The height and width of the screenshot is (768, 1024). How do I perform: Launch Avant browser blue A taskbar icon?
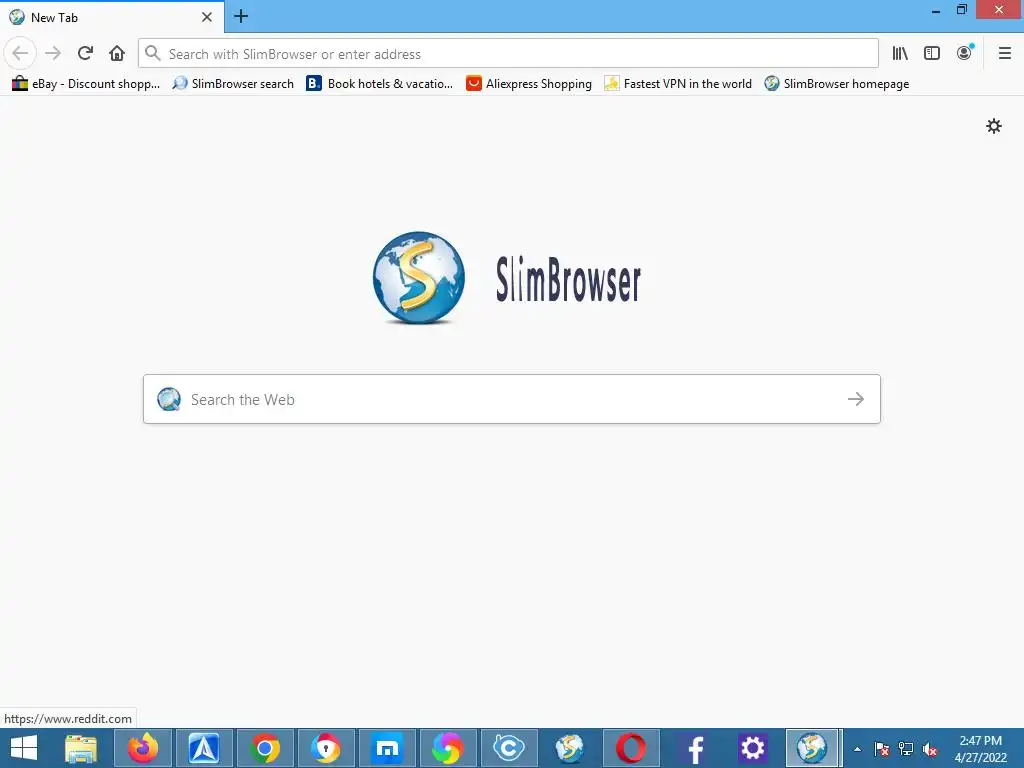[204, 748]
